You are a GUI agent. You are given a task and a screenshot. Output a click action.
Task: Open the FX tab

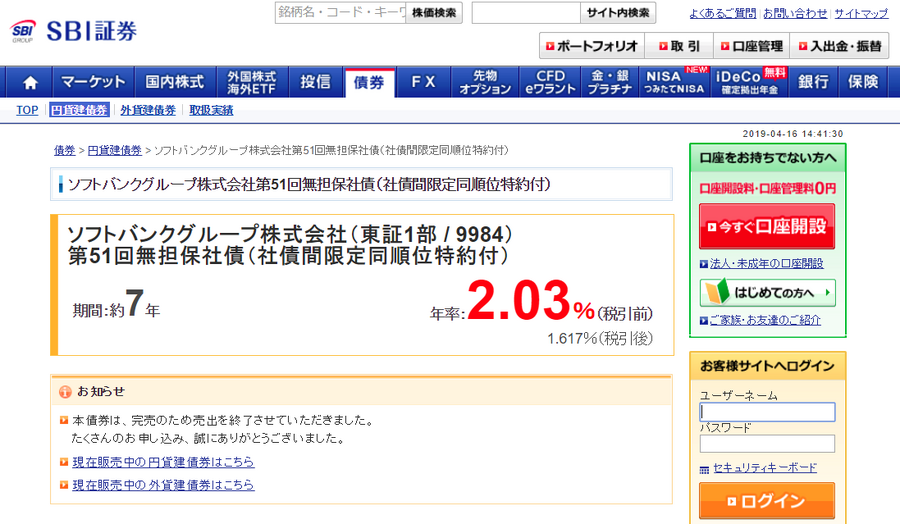423,82
